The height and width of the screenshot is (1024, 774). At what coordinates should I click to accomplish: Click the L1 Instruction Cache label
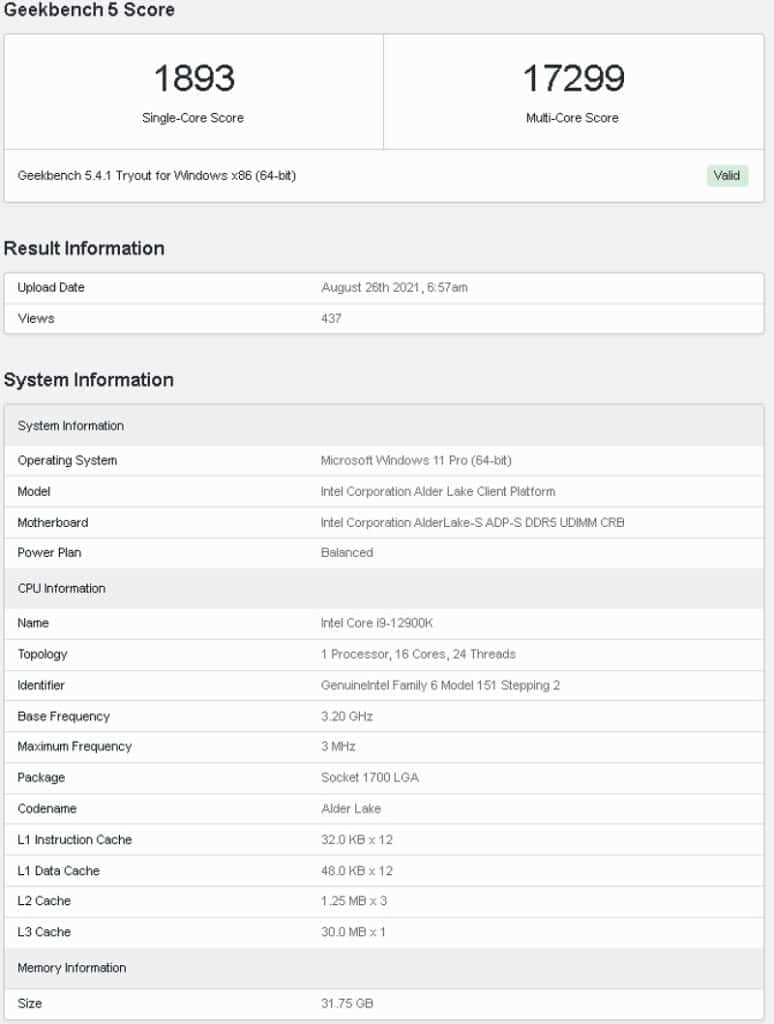74,840
